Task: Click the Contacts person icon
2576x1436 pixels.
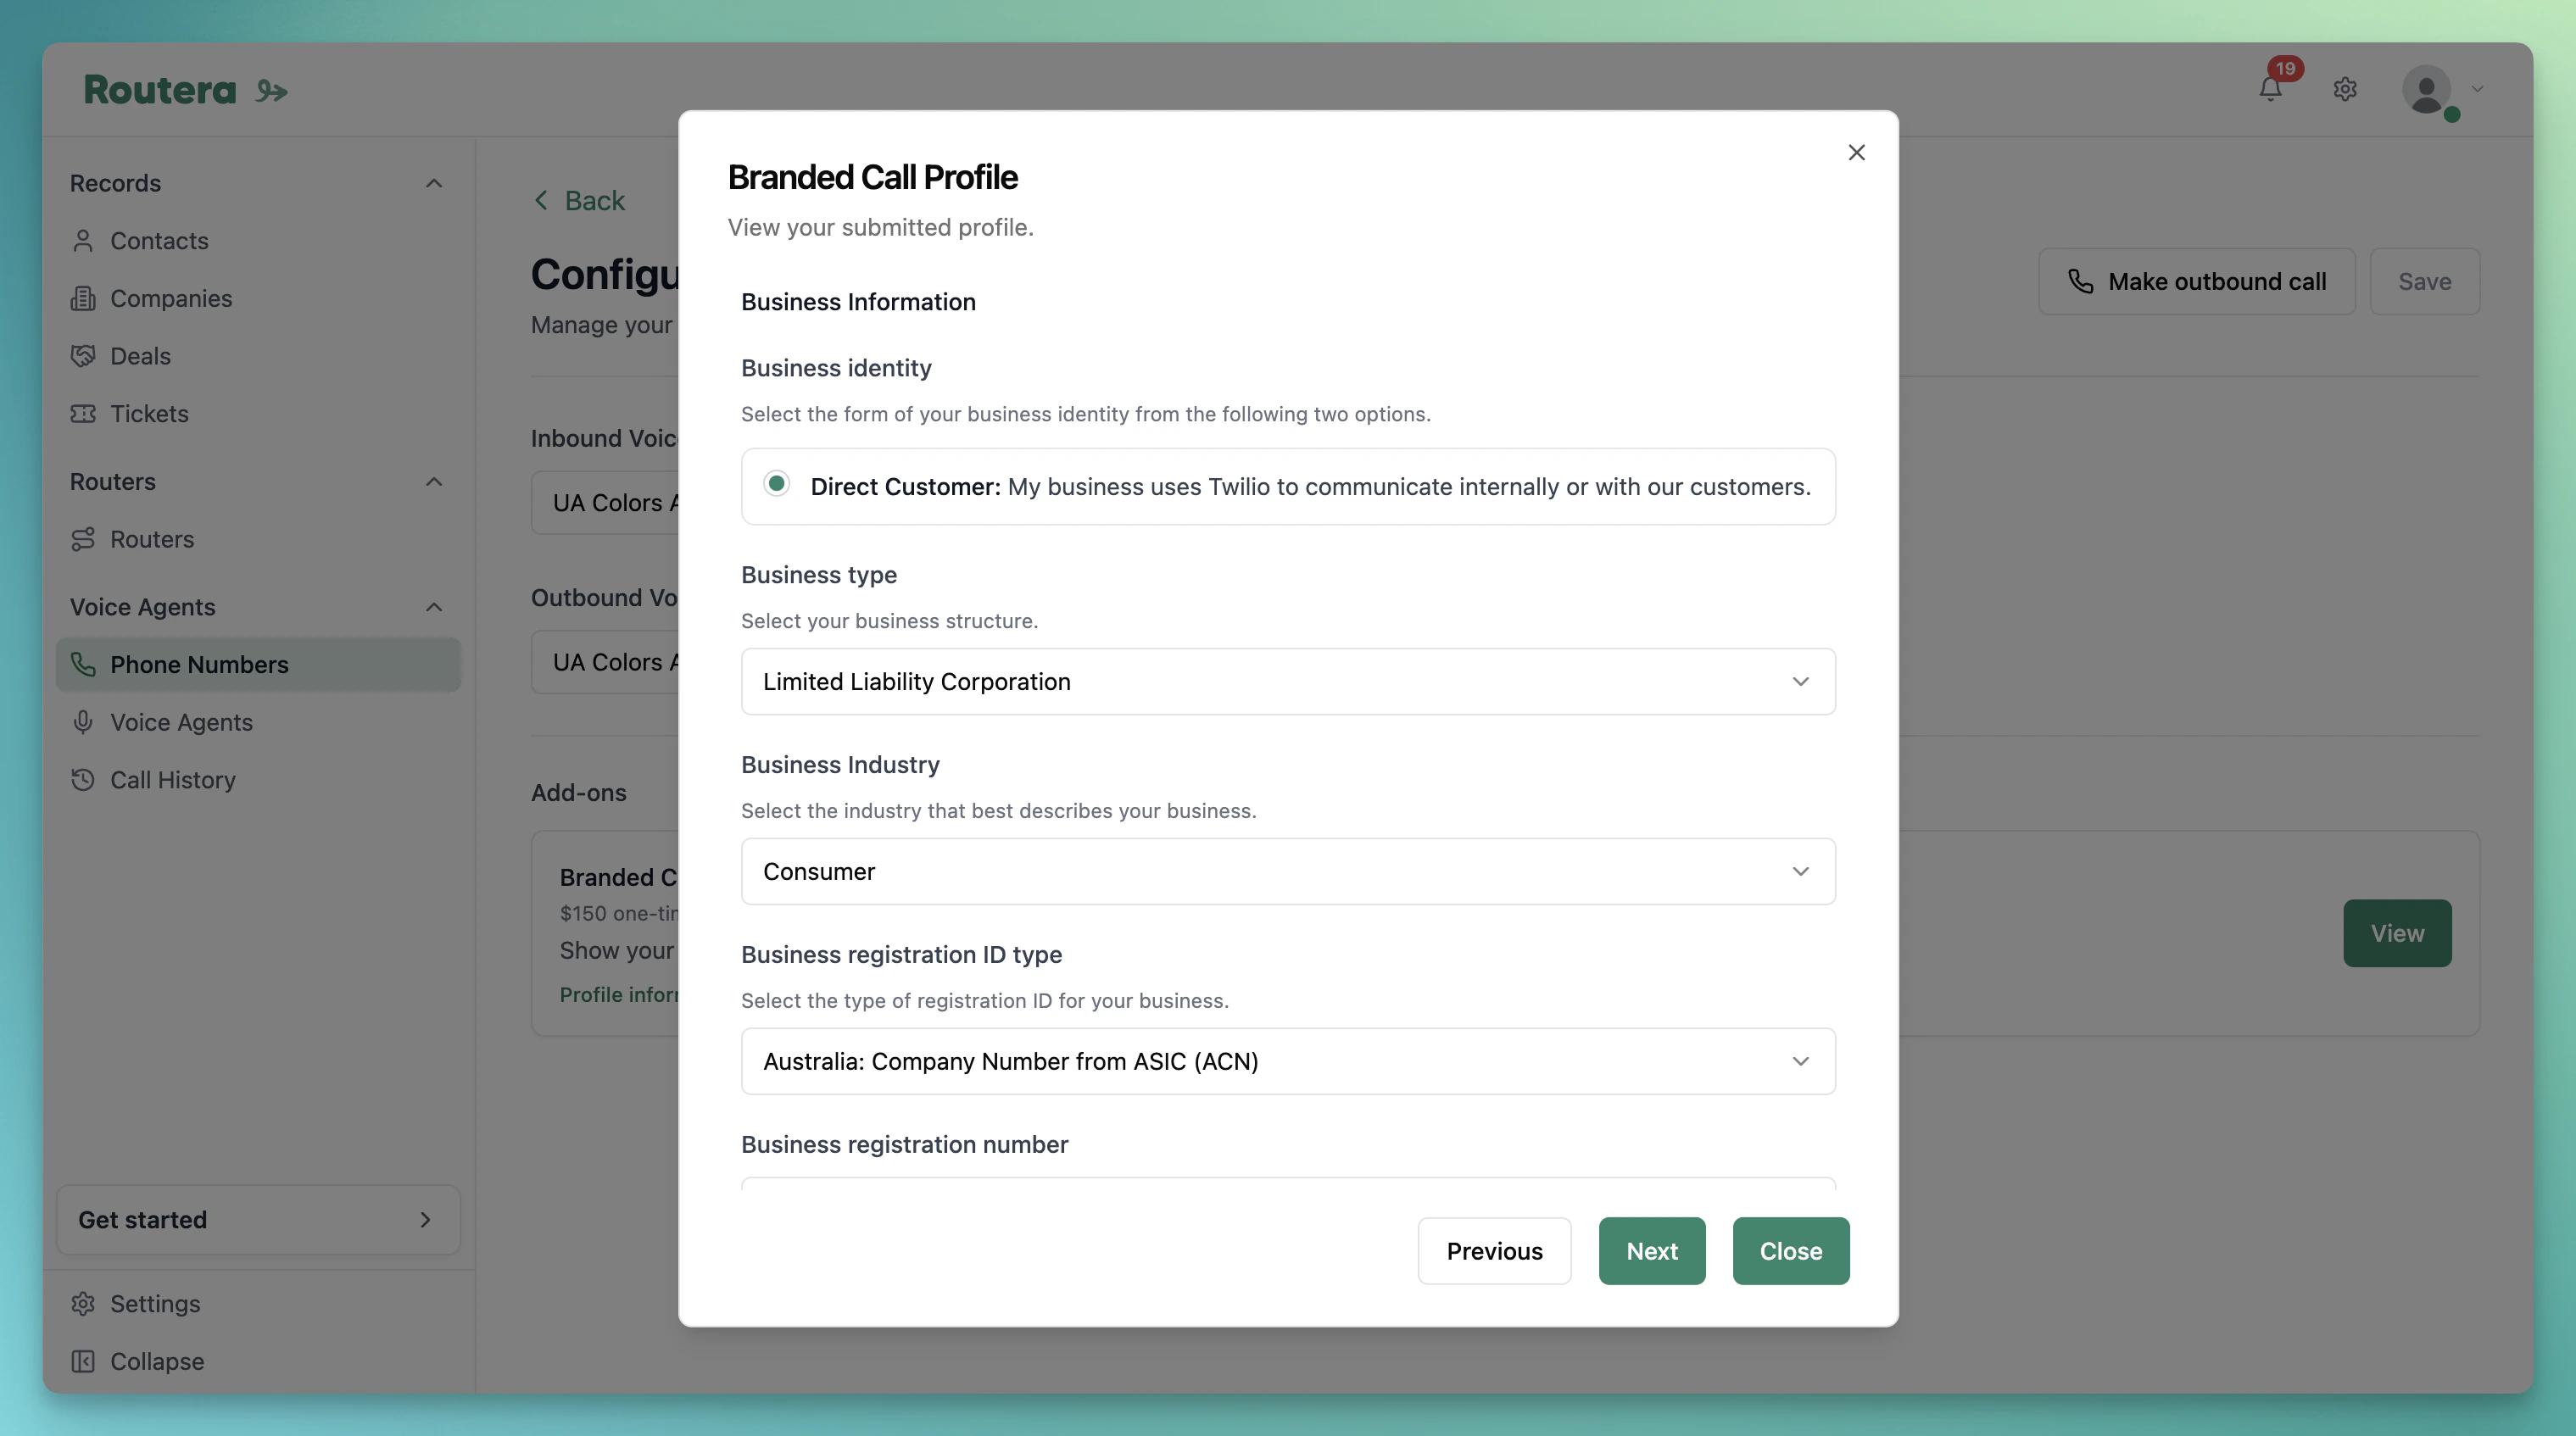Action: [83, 241]
